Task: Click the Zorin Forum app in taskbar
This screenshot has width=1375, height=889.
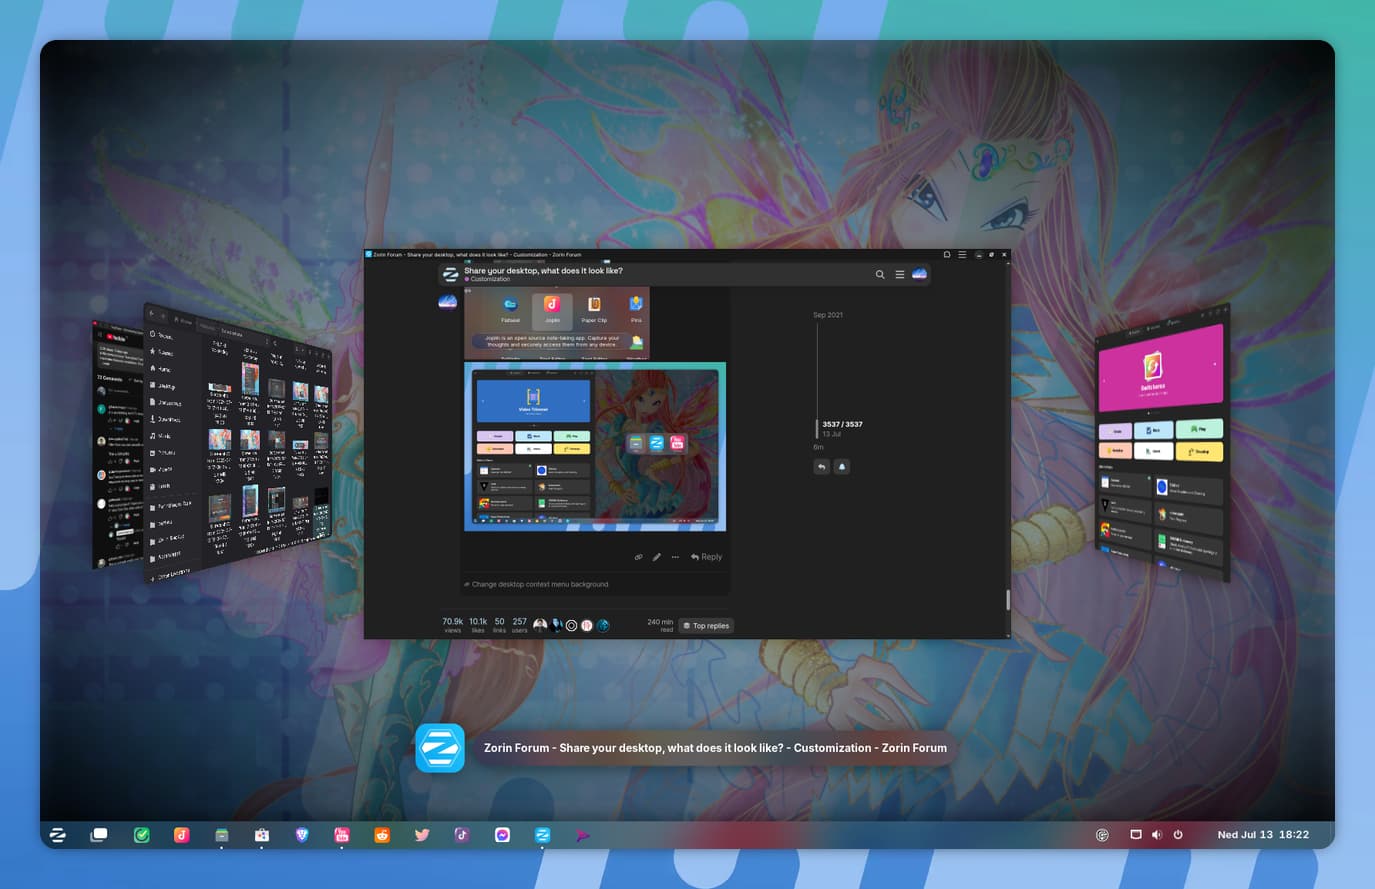Action: [x=542, y=835]
